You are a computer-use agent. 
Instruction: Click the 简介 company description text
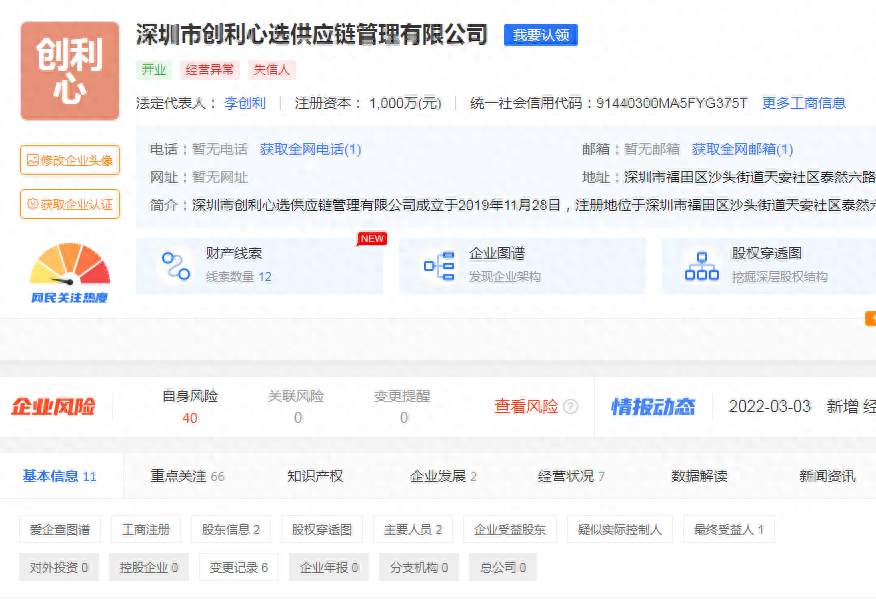pyautogui.click(x=534, y=205)
